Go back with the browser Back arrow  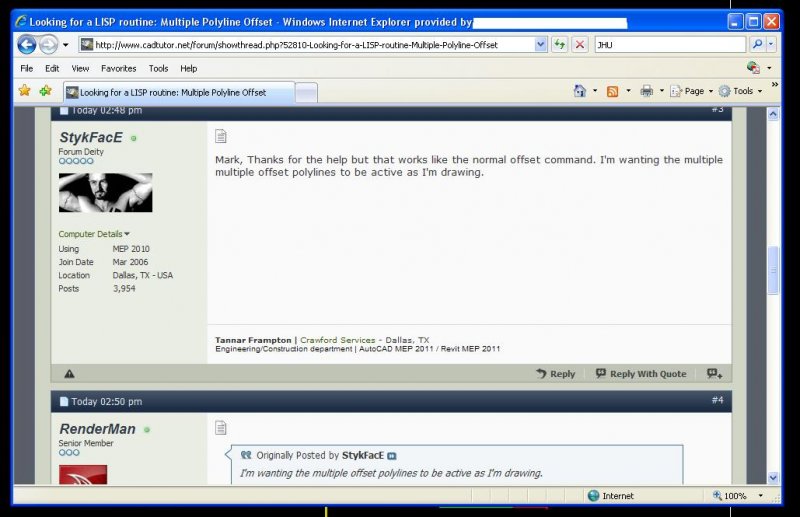[x=27, y=45]
